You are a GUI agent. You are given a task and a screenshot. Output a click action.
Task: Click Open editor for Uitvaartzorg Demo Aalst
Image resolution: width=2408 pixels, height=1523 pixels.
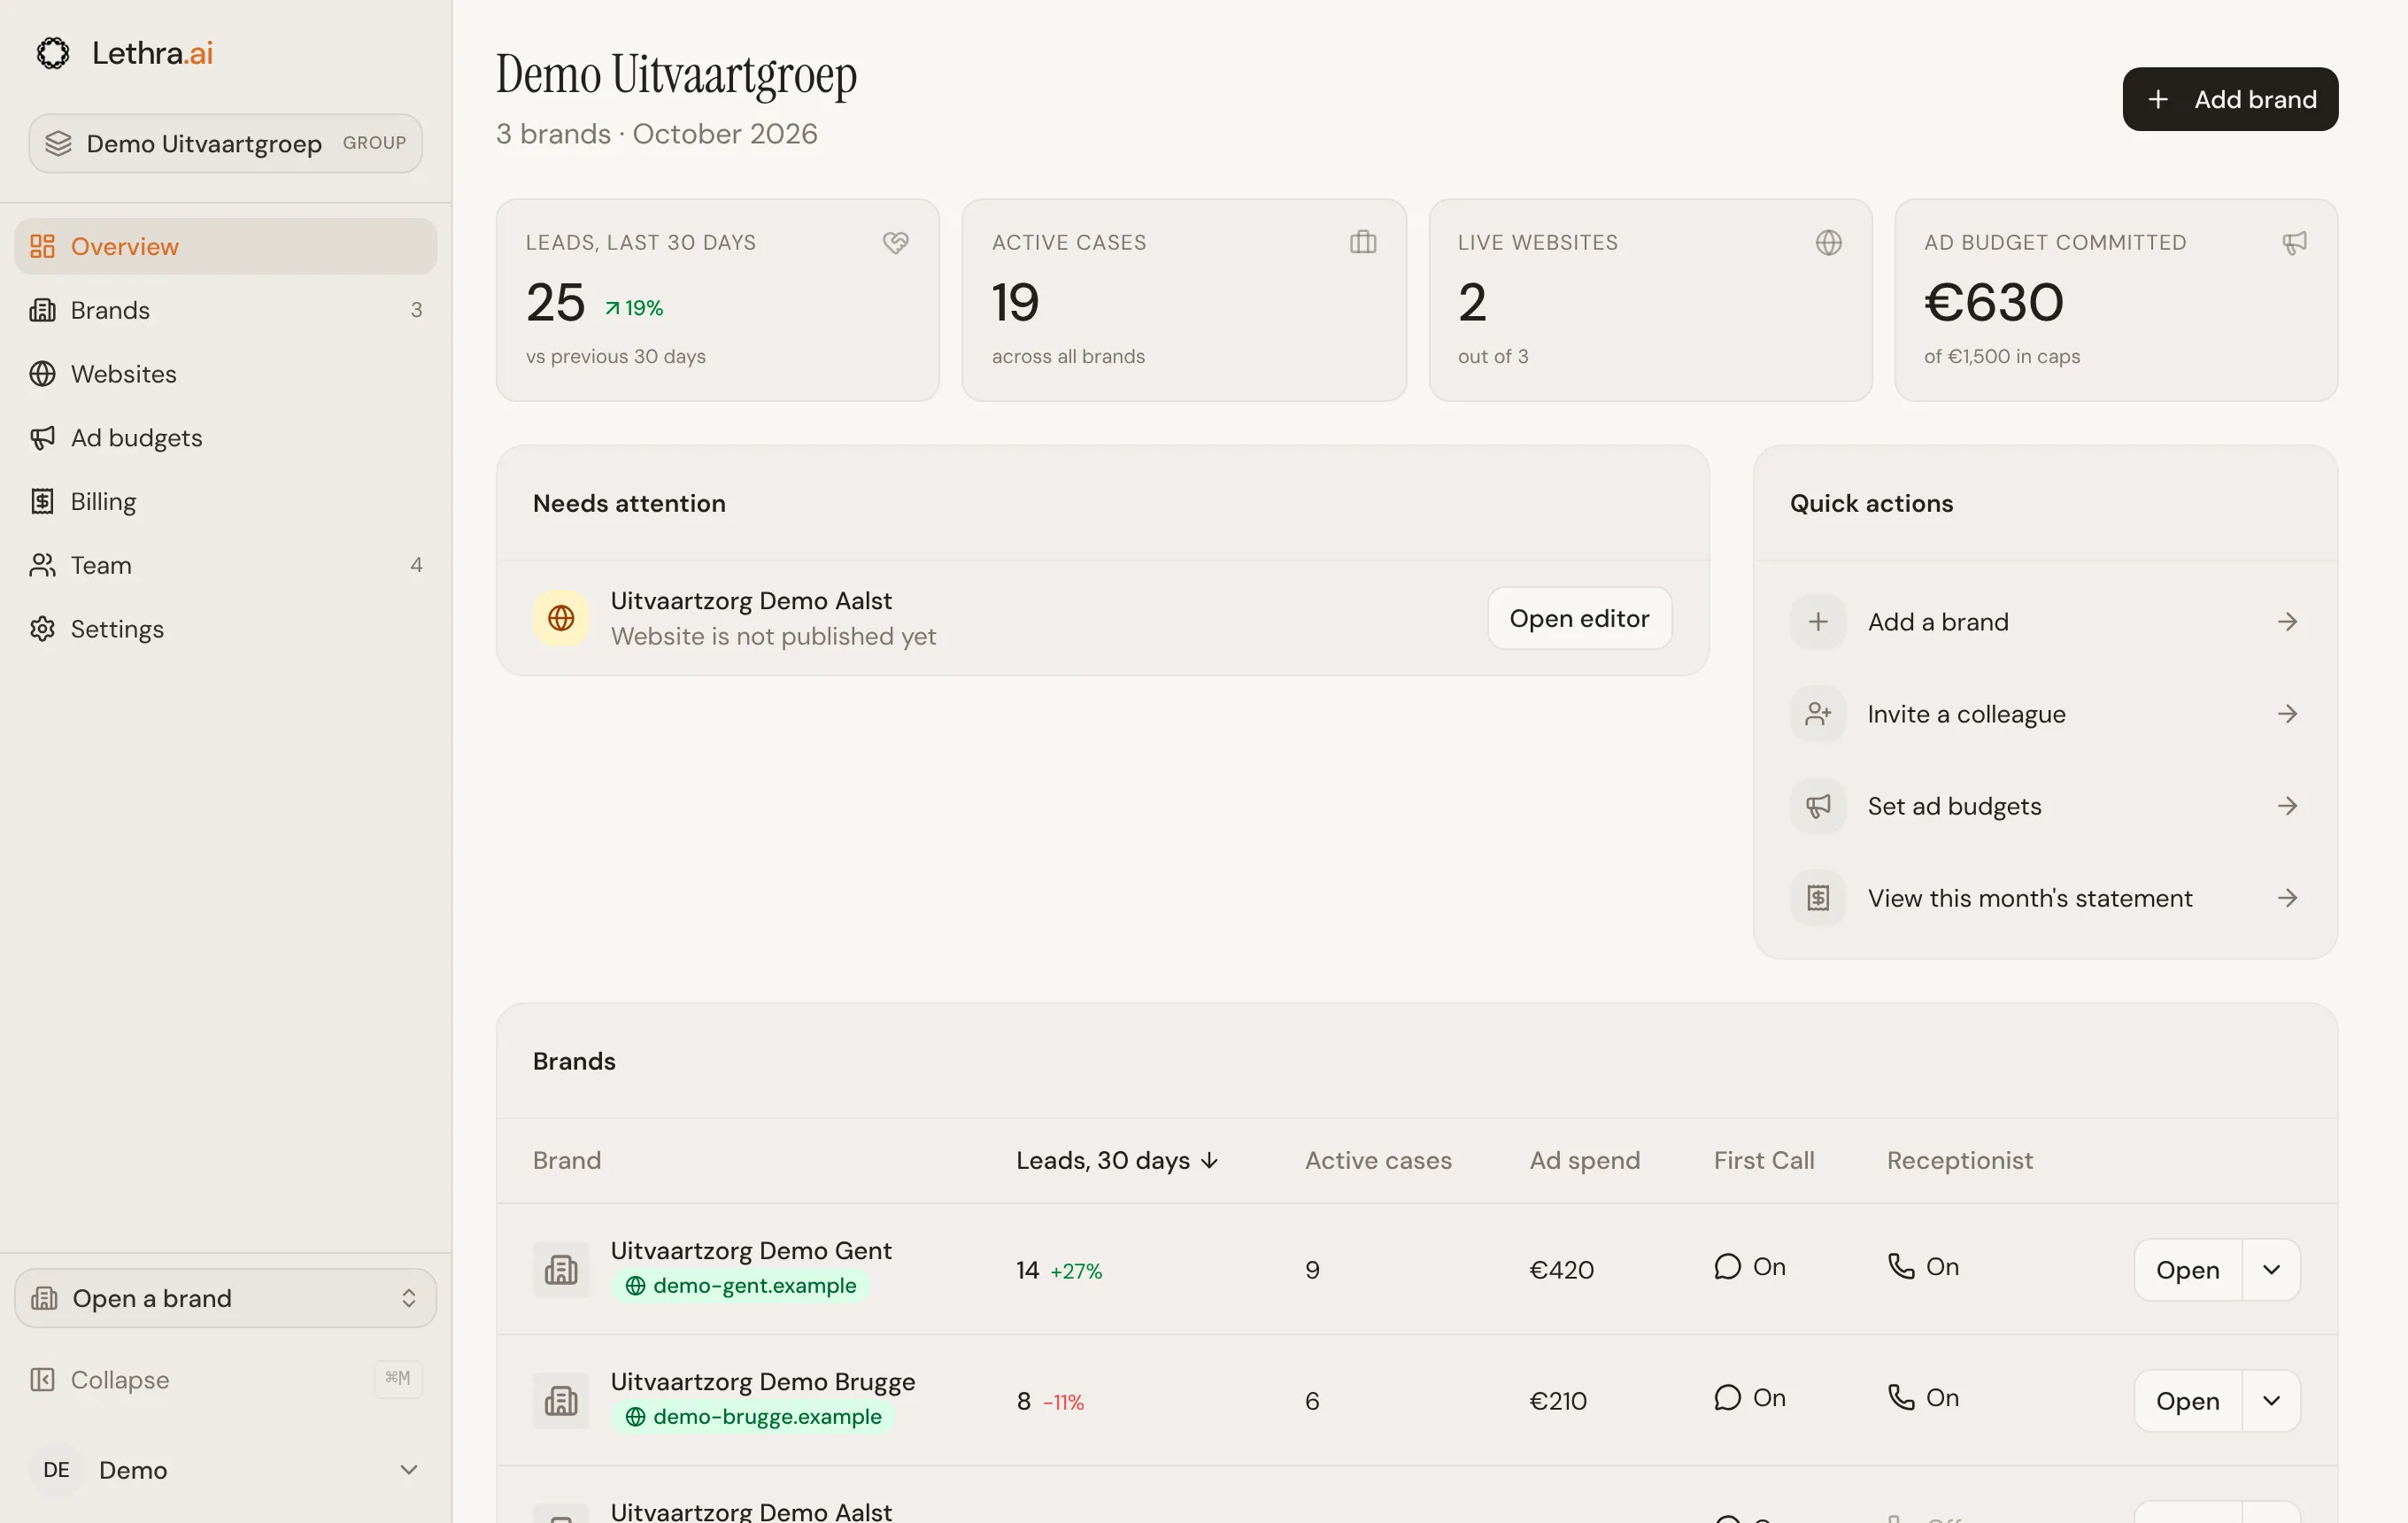[x=1579, y=618]
